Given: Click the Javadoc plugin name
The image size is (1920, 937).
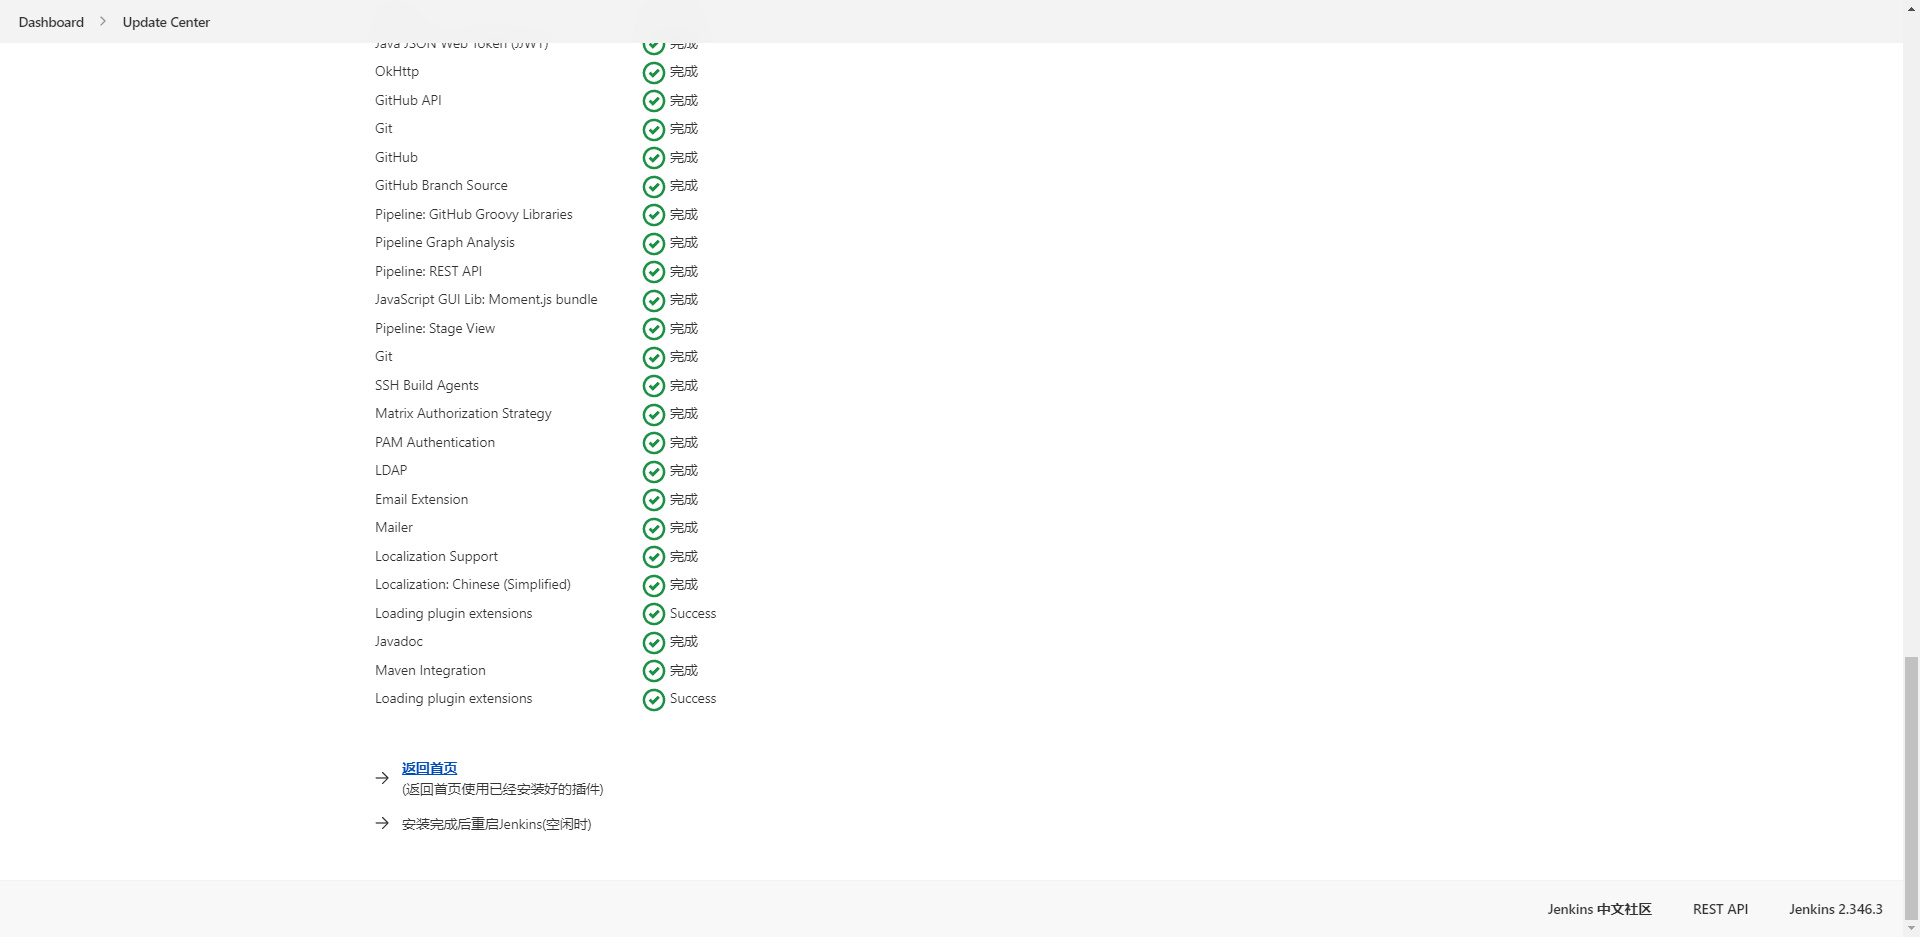Looking at the screenshot, I should pyautogui.click(x=399, y=641).
